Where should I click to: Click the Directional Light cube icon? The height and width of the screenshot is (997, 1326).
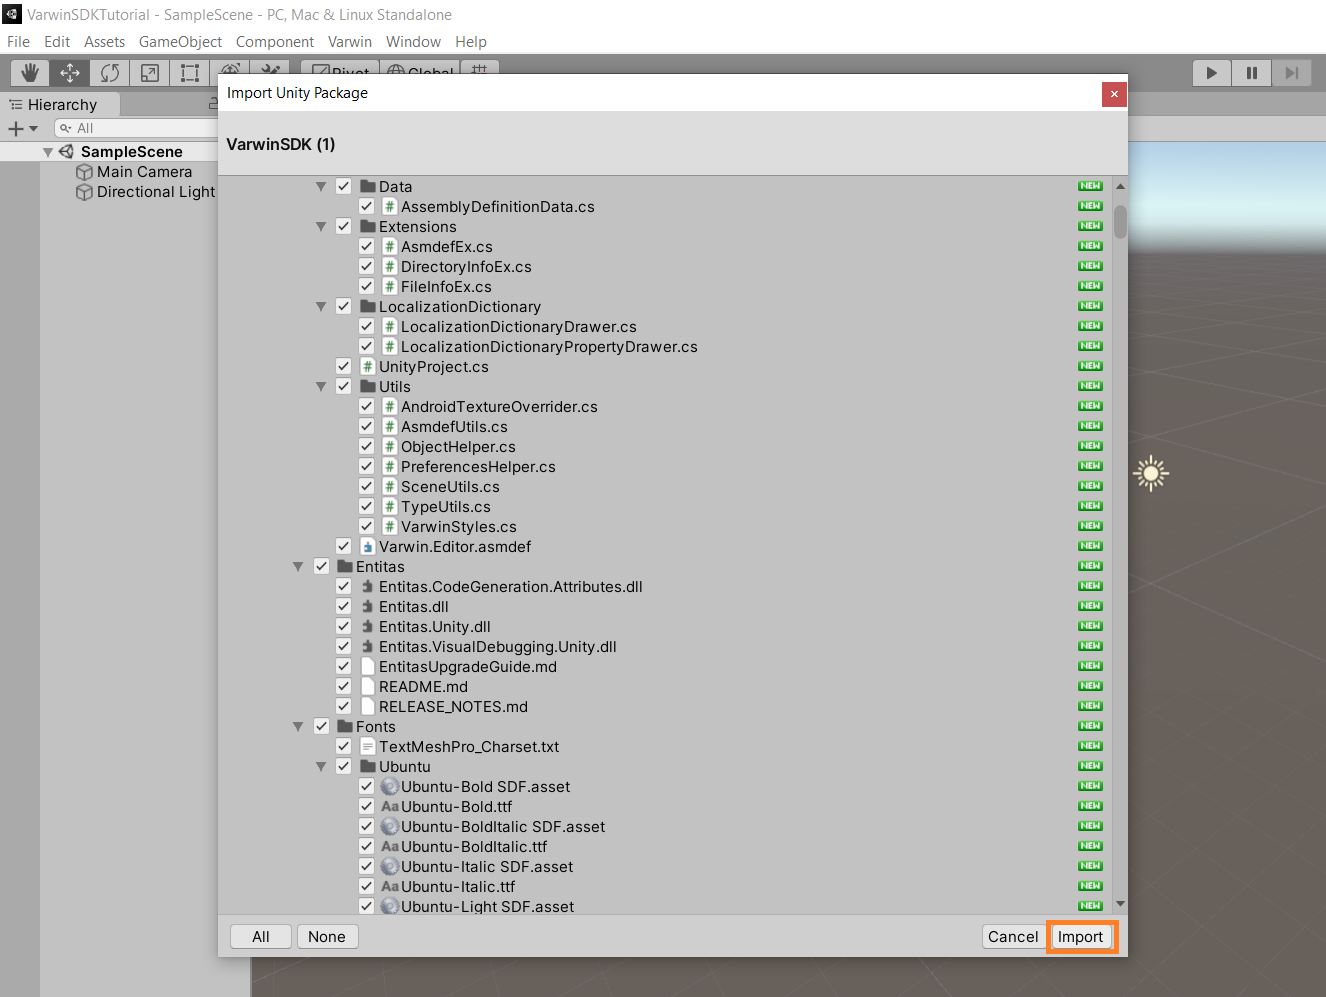point(85,192)
